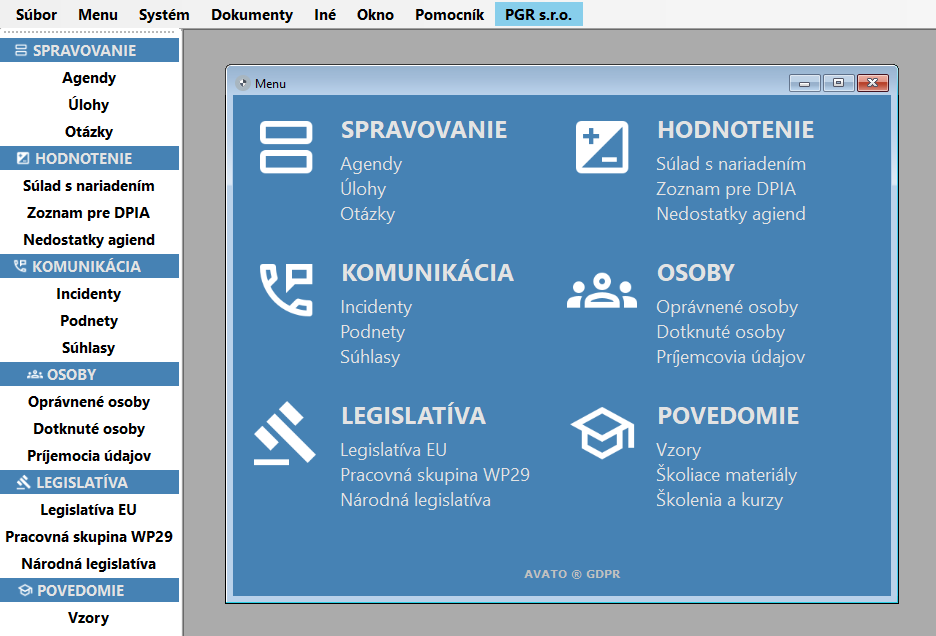
Task: Open the Okno menu
Action: pos(375,14)
